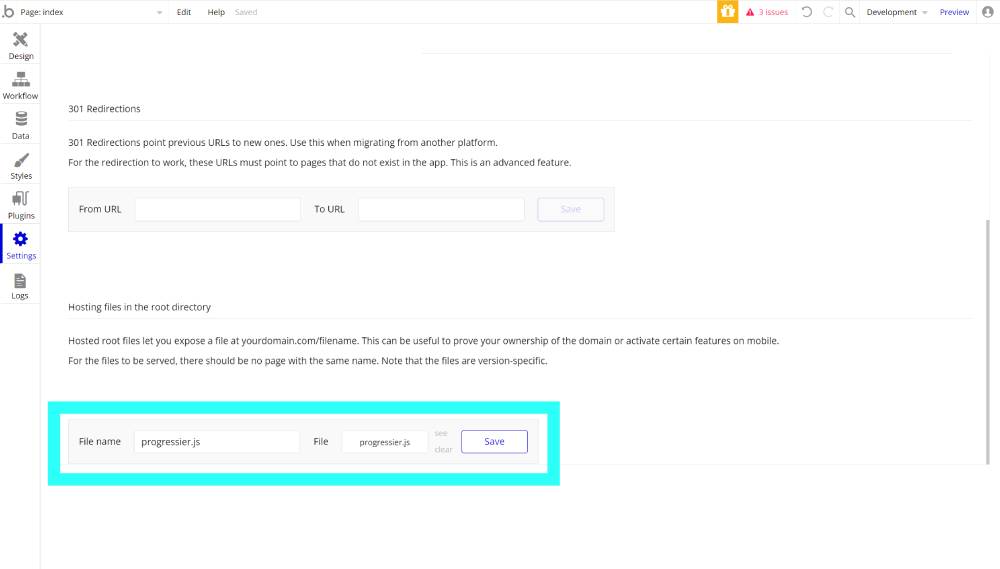The height and width of the screenshot is (569, 1000).
Task: Open the Design tab in sidebar
Action: pyautogui.click(x=20, y=45)
